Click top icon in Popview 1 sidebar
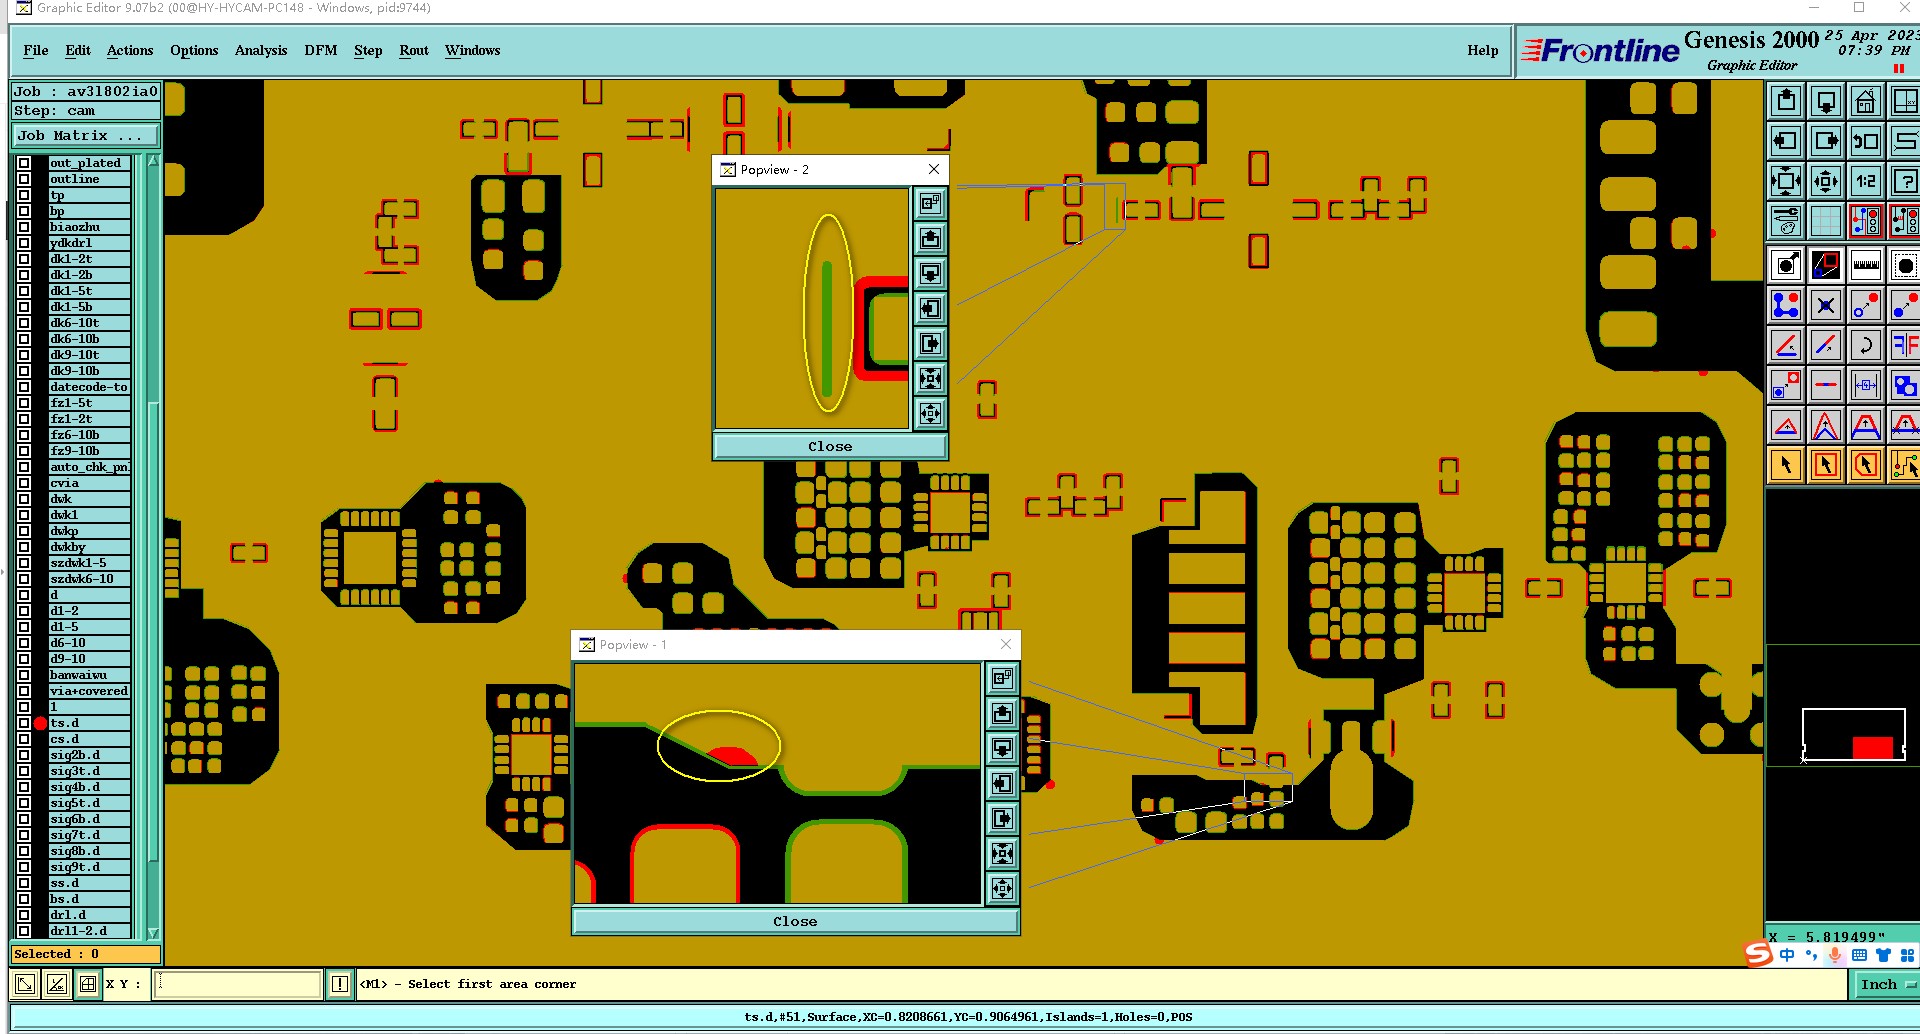Viewport: 1920px width, 1034px height. 1002,679
